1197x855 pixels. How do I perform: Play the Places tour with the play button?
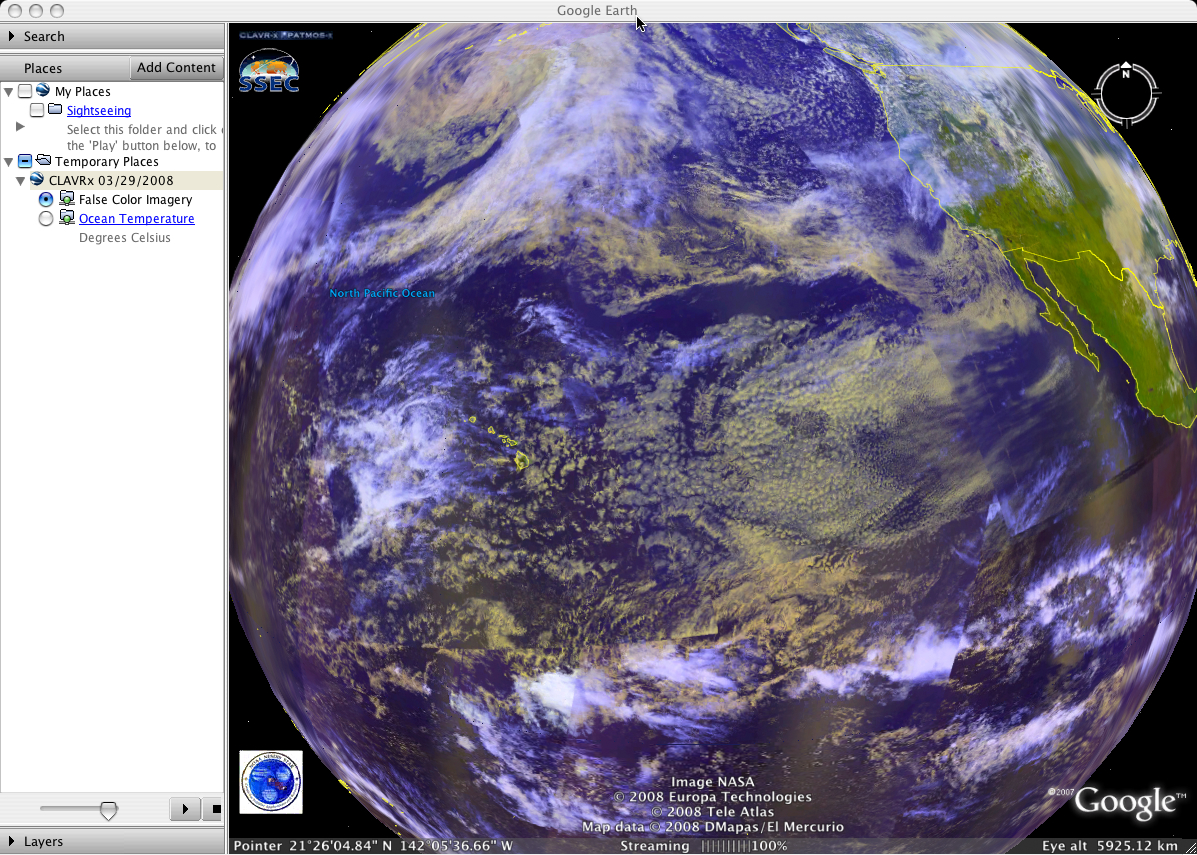(x=185, y=808)
